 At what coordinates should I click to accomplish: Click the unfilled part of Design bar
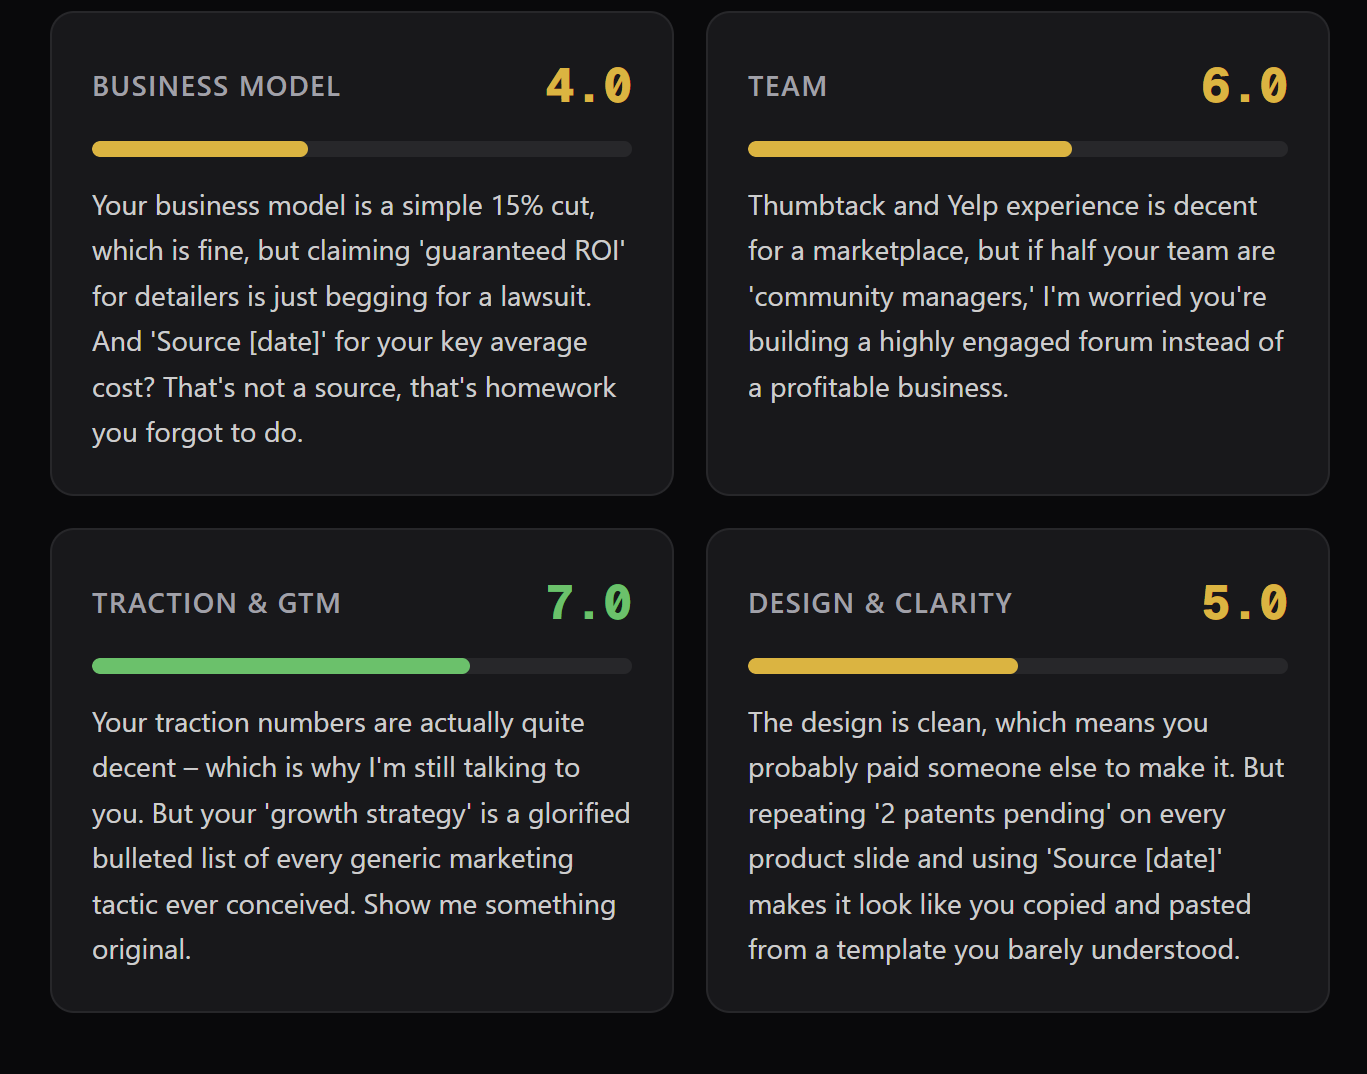[x=1153, y=666]
